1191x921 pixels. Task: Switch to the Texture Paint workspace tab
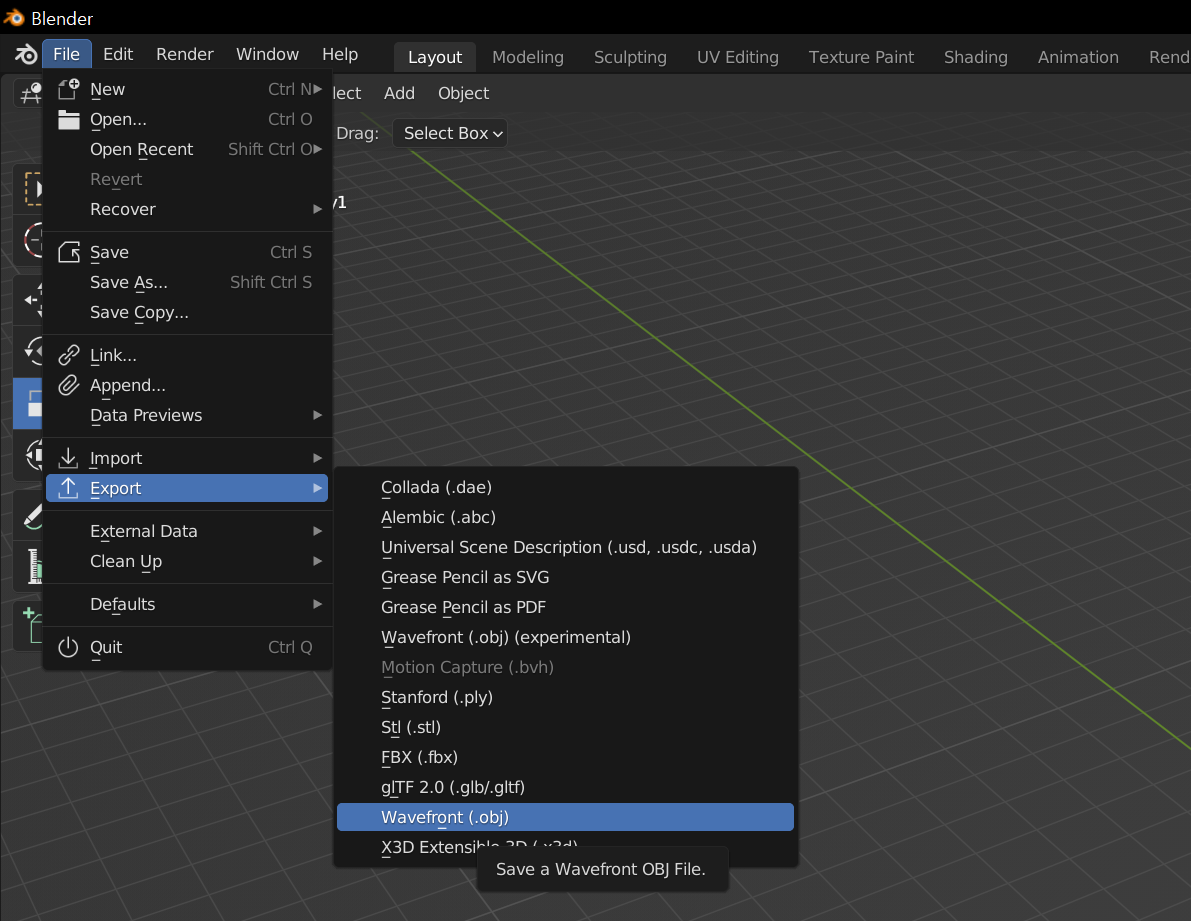[x=861, y=58]
